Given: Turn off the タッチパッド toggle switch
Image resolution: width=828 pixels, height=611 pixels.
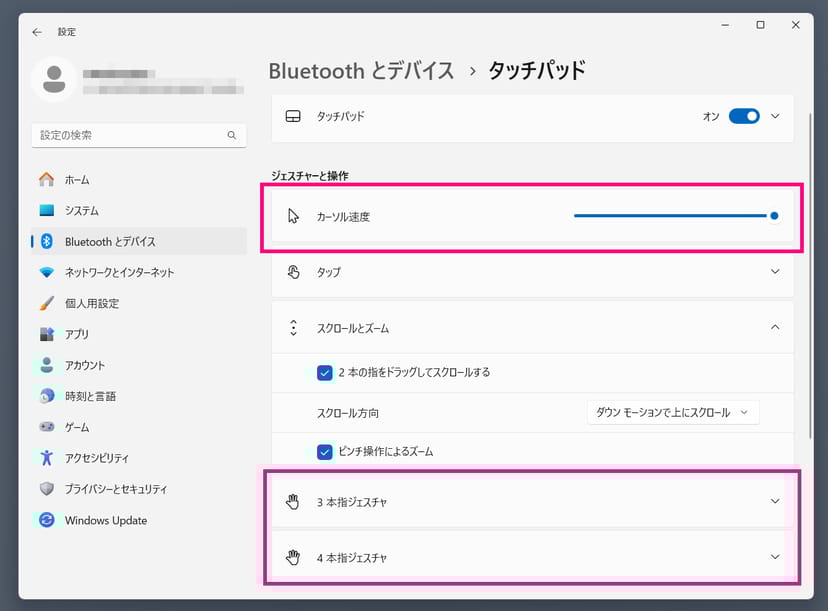Looking at the screenshot, I should [x=744, y=116].
